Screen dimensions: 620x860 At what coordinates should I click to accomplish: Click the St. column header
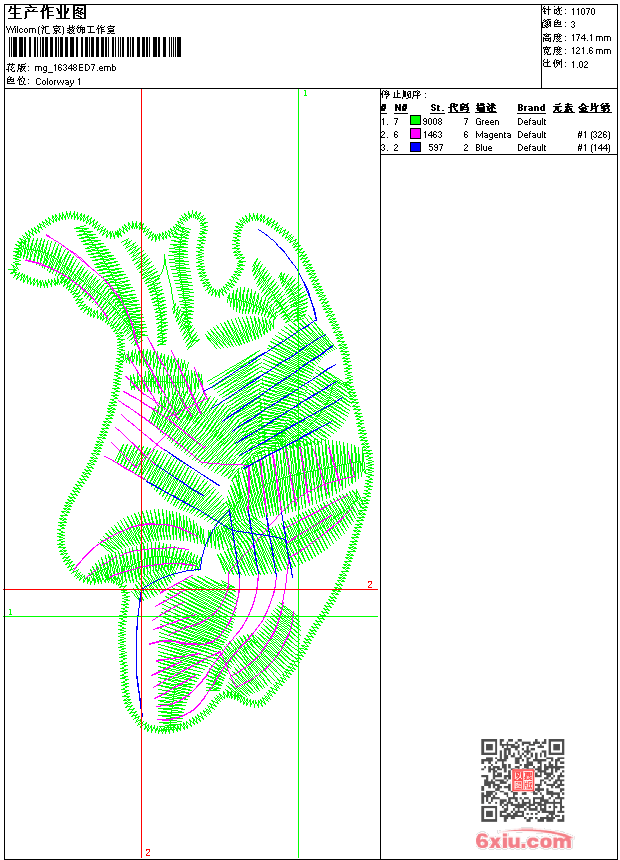[x=436, y=108]
